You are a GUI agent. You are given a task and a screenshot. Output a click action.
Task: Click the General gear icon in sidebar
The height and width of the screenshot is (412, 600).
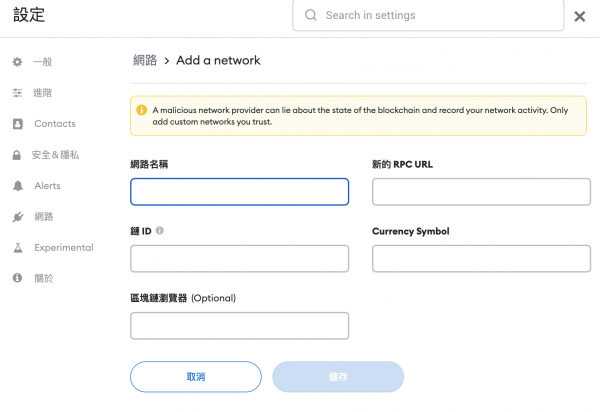(17, 62)
